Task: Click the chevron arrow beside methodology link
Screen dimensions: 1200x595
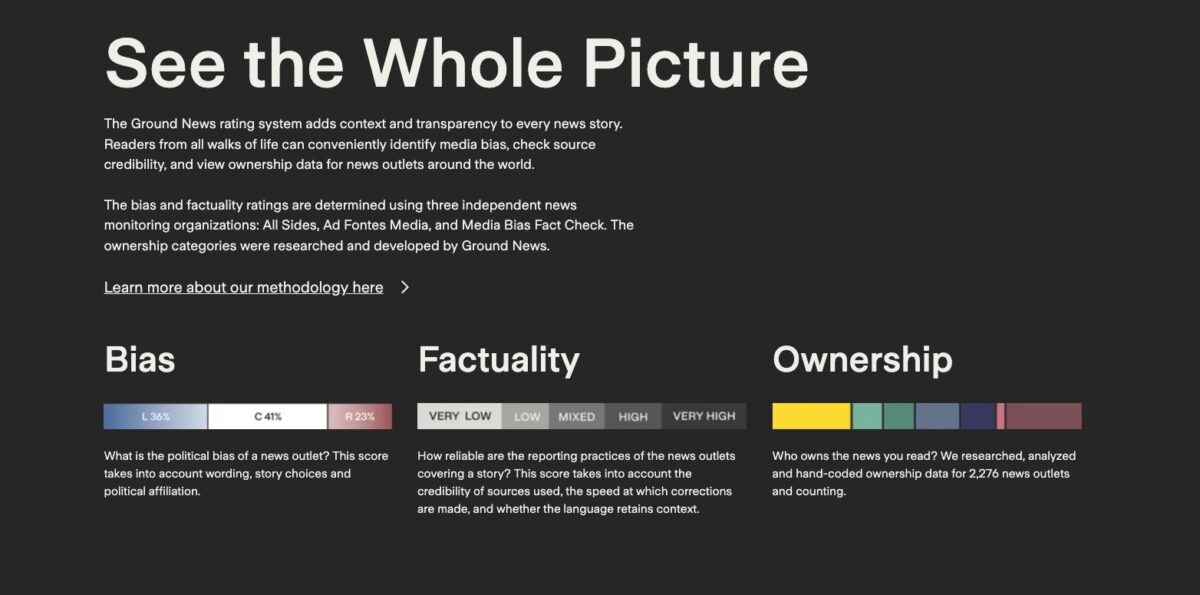Action: [x=405, y=287]
